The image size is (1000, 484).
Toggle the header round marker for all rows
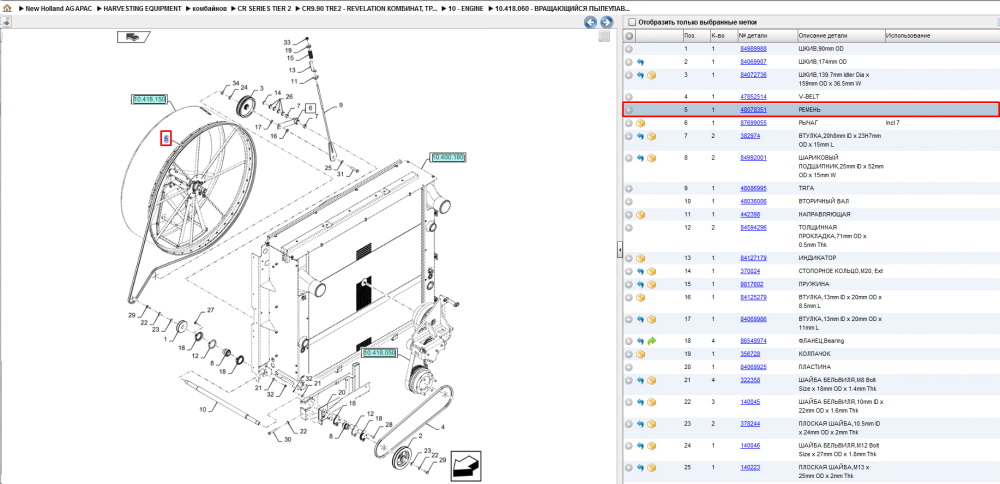tap(629, 36)
